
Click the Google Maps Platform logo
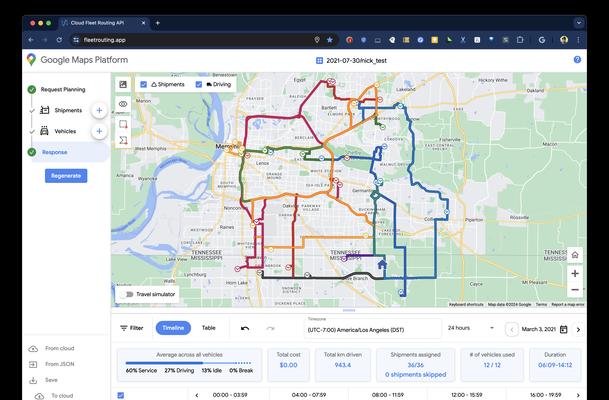[x=31, y=60]
